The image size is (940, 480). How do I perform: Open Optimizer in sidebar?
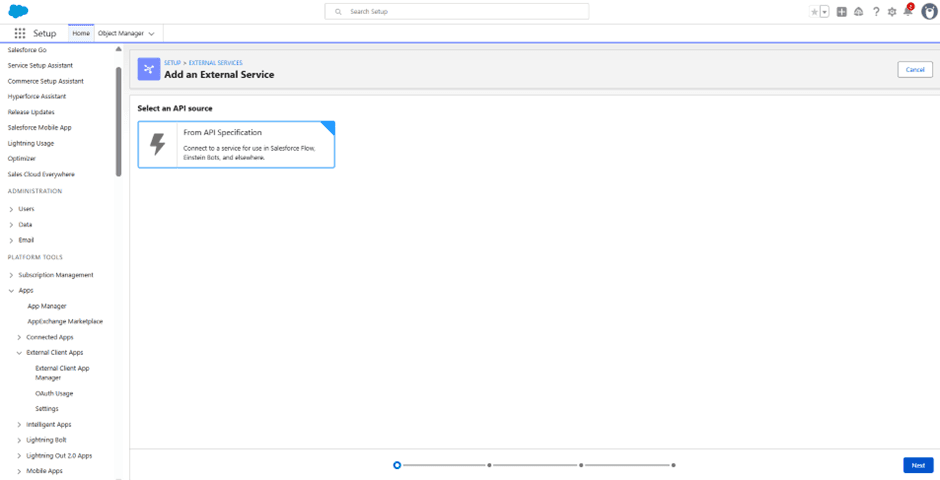click(22, 159)
